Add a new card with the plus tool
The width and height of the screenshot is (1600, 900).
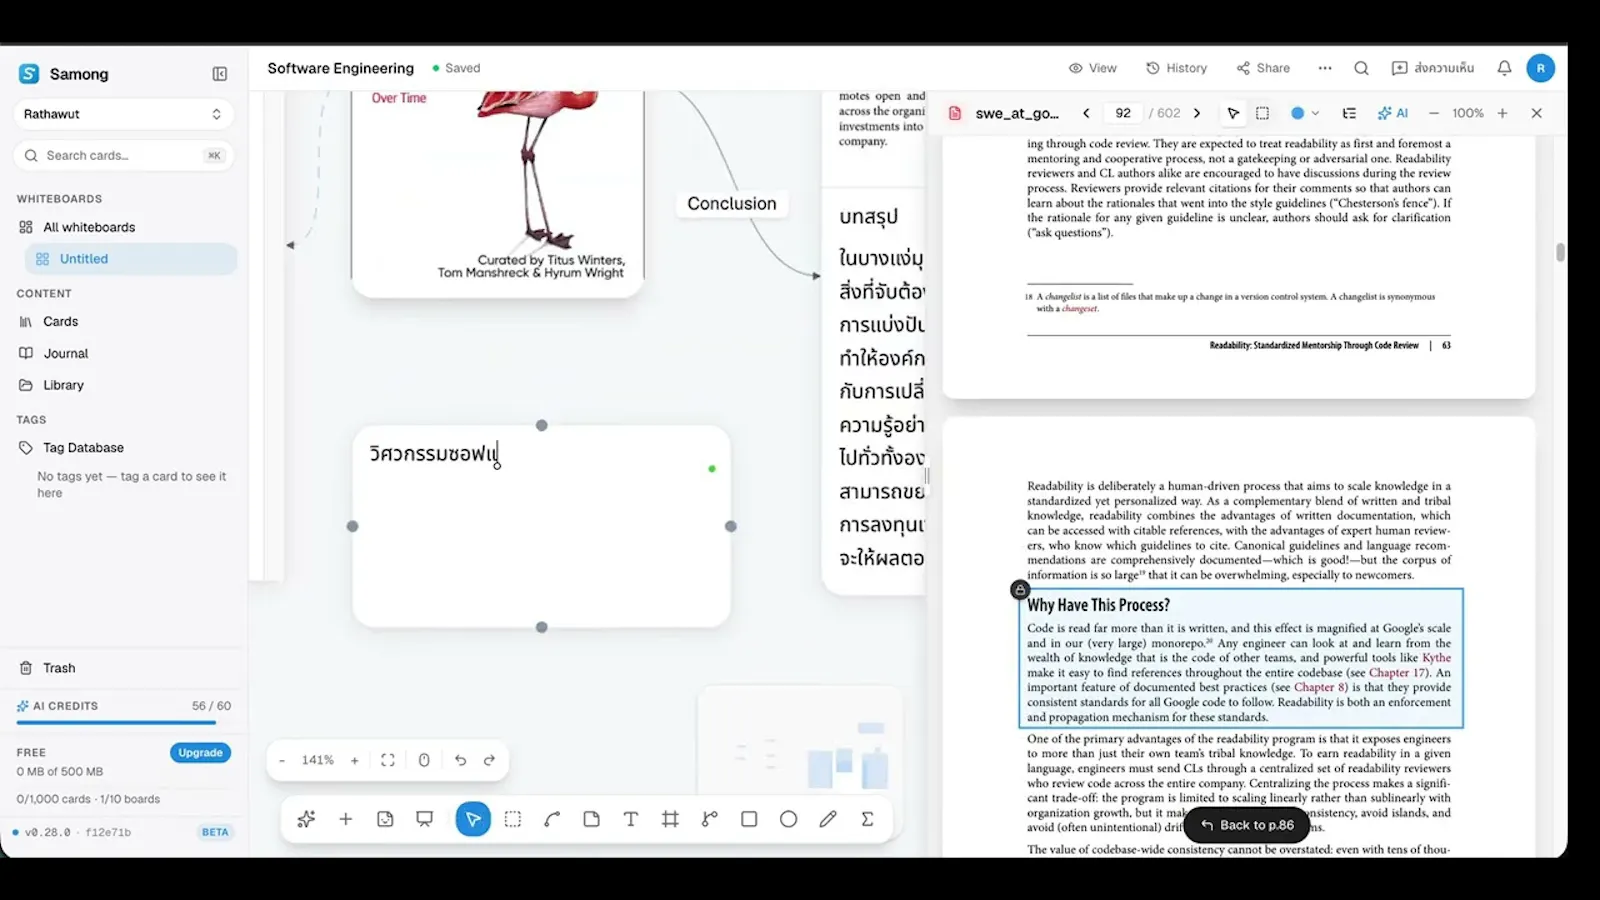[x=346, y=819]
